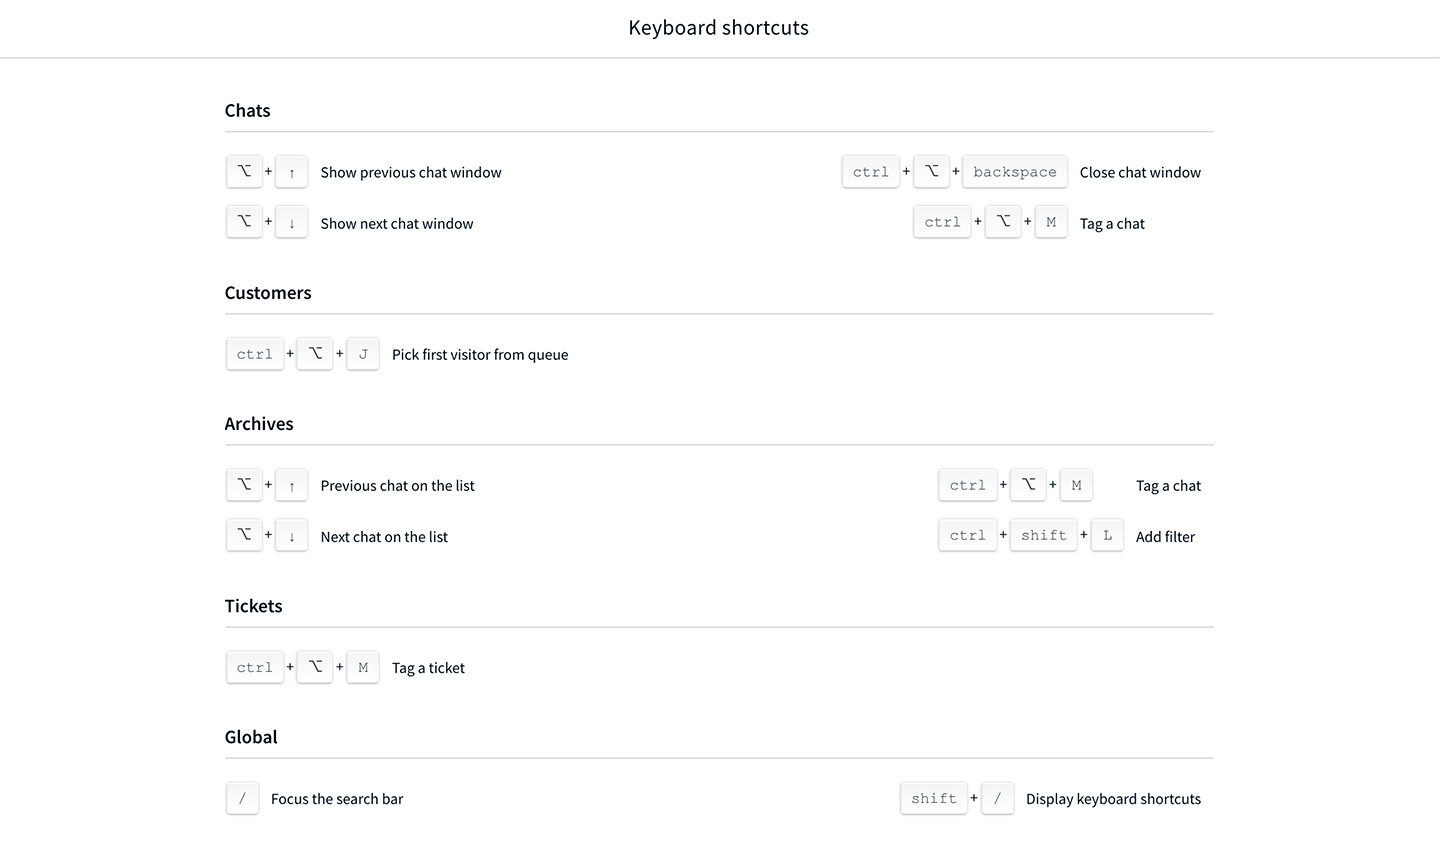Click the Keyboard shortcuts page title

[x=719, y=28]
